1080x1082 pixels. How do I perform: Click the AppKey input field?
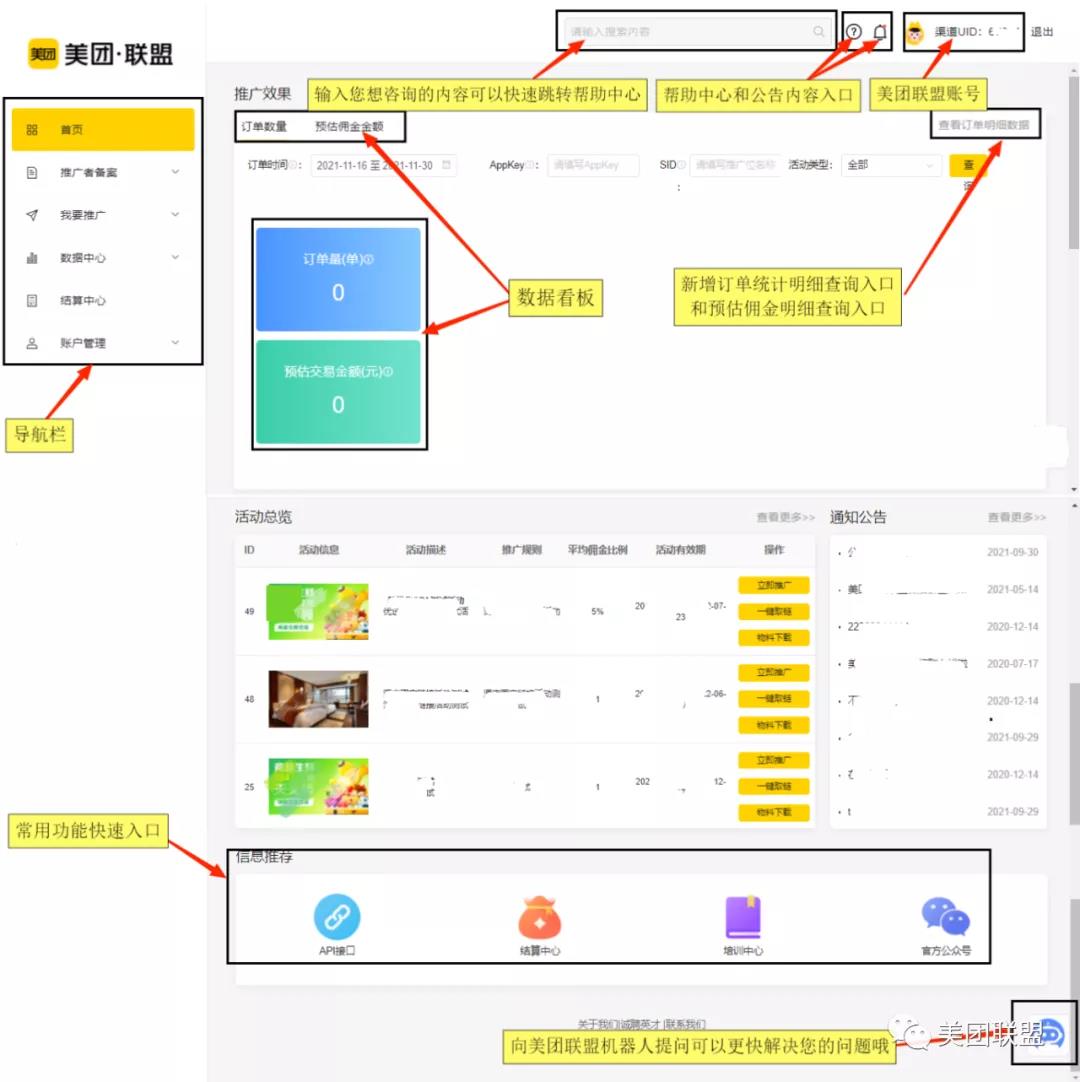(593, 165)
